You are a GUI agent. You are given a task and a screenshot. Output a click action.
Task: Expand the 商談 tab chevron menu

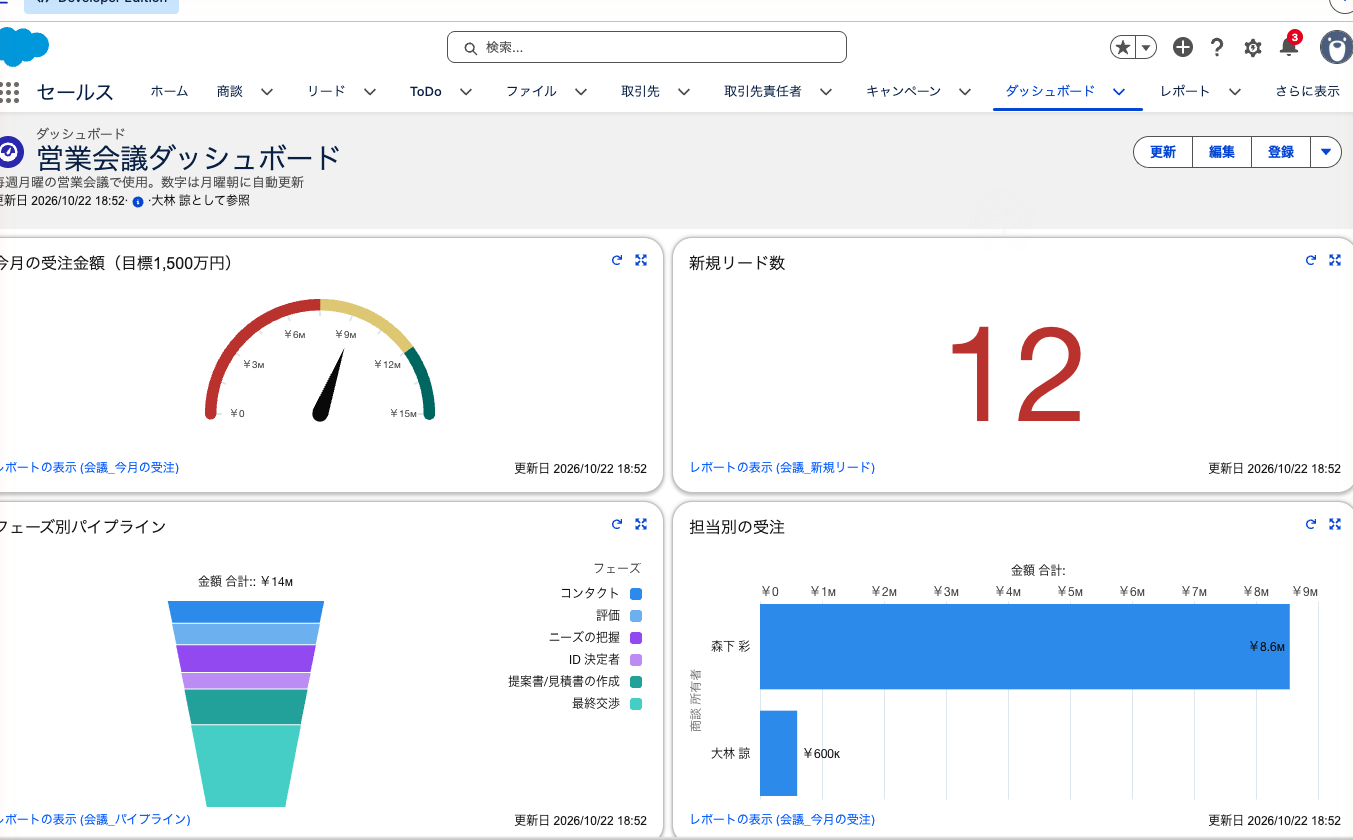(267, 92)
